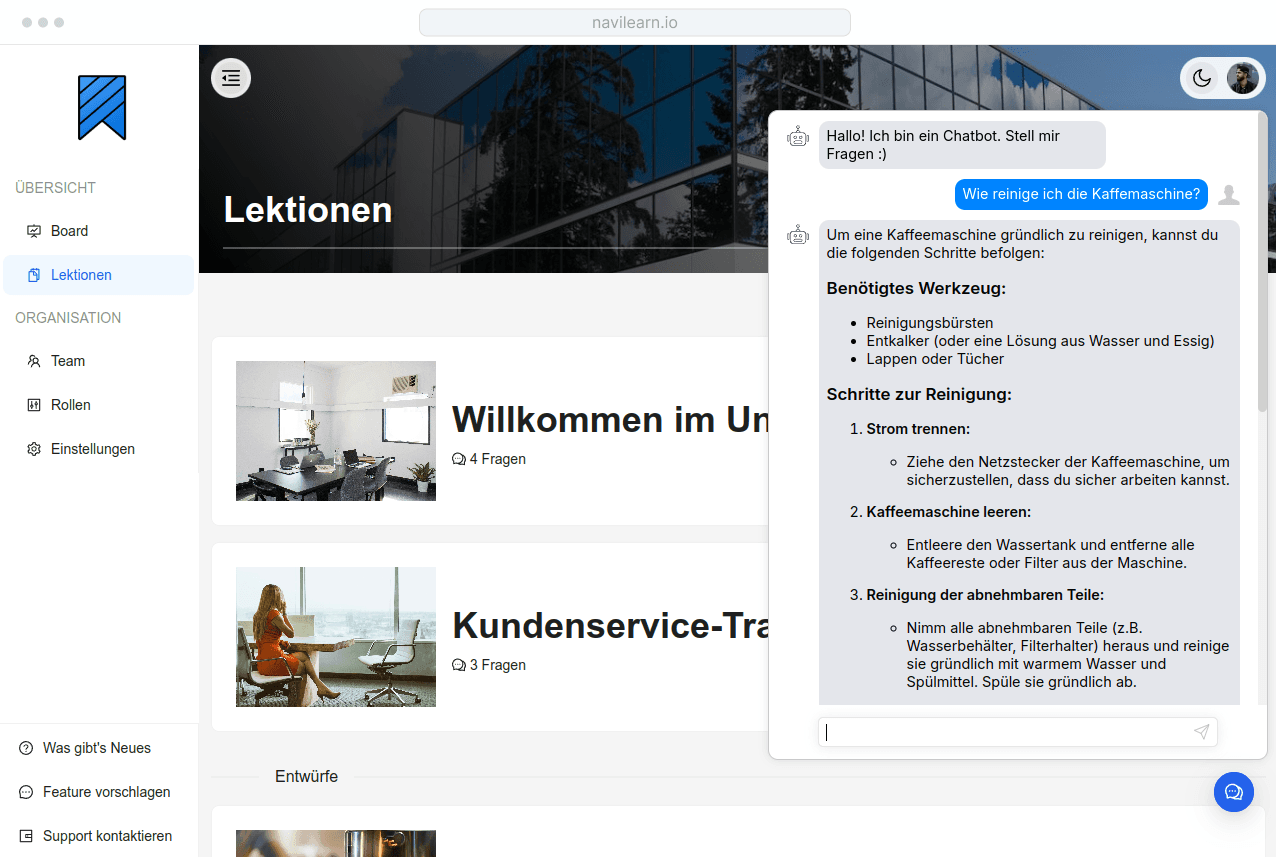Click the gear icon next to Einstellungen

point(33,449)
